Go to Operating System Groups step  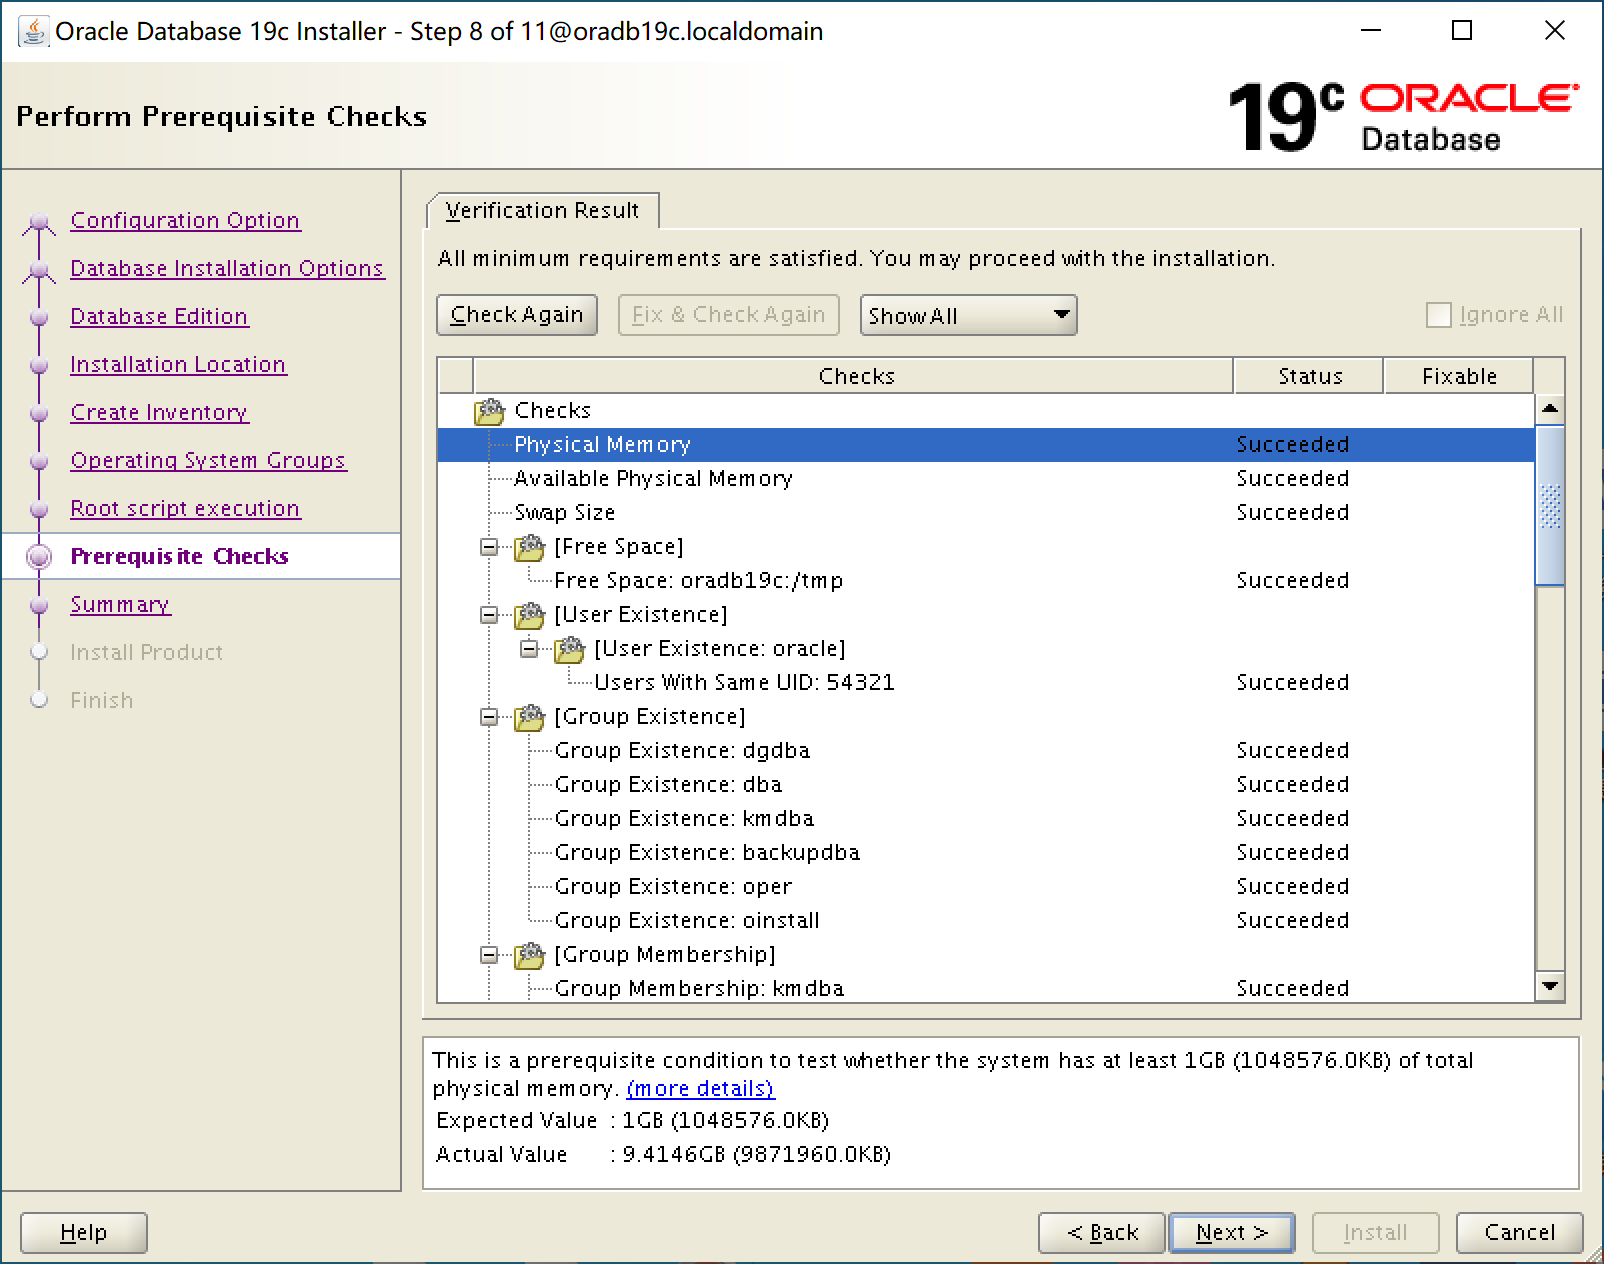(208, 461)
